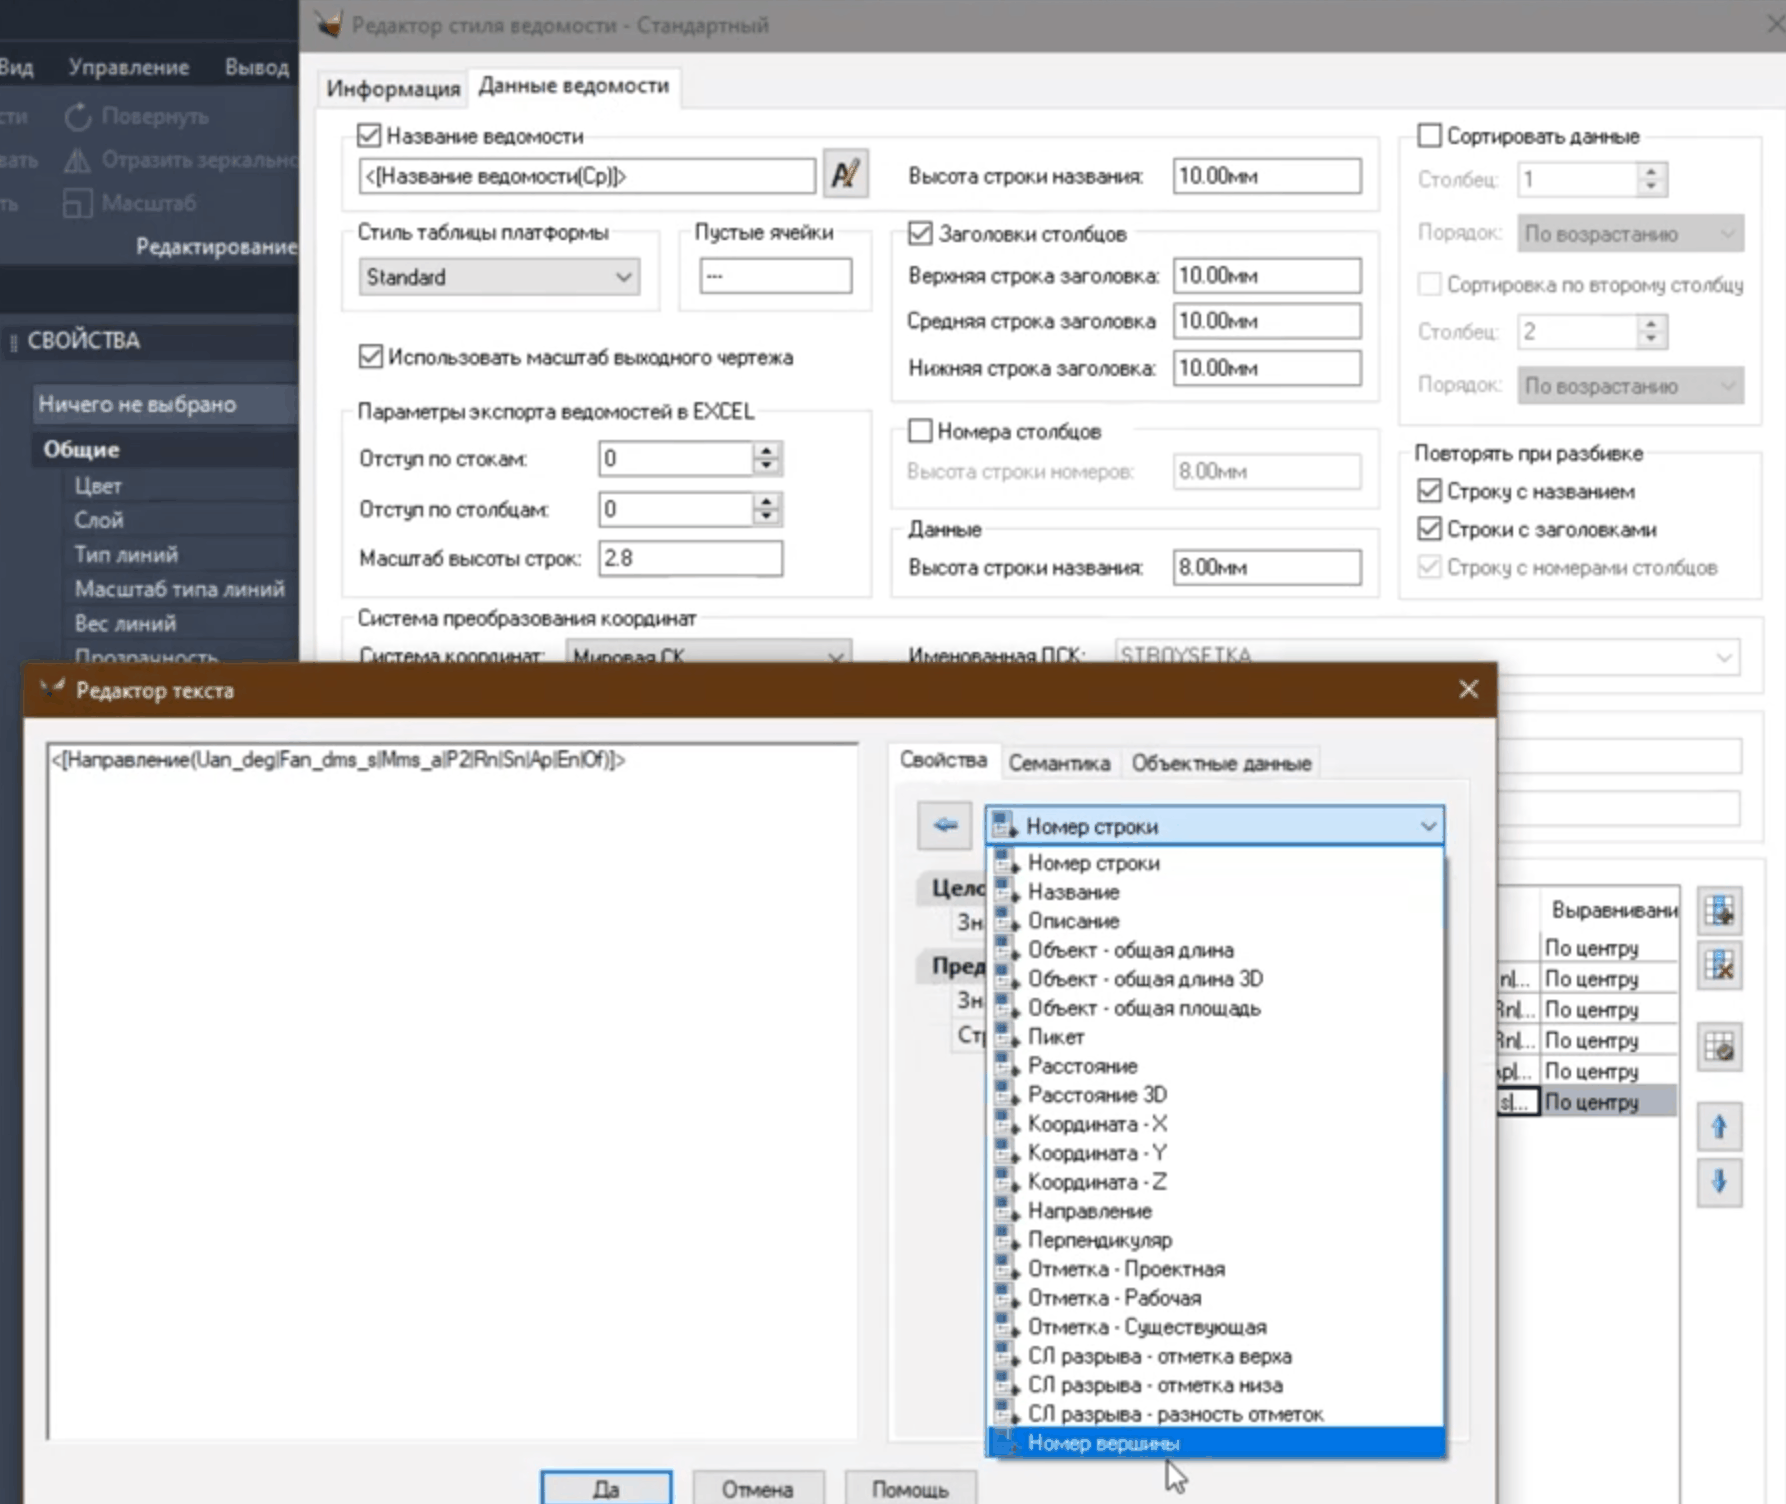The height and width of the screenshot is (1504, 1786).
Task: Tick the Сортировать данные checkbox
Action: click(1429, 135)
